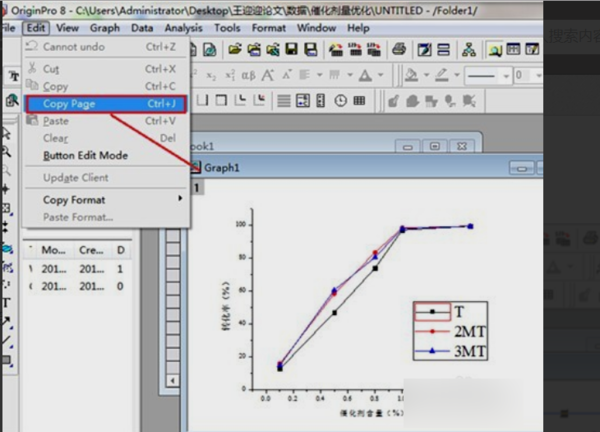Select the large T Text tool

coord(6,303)
